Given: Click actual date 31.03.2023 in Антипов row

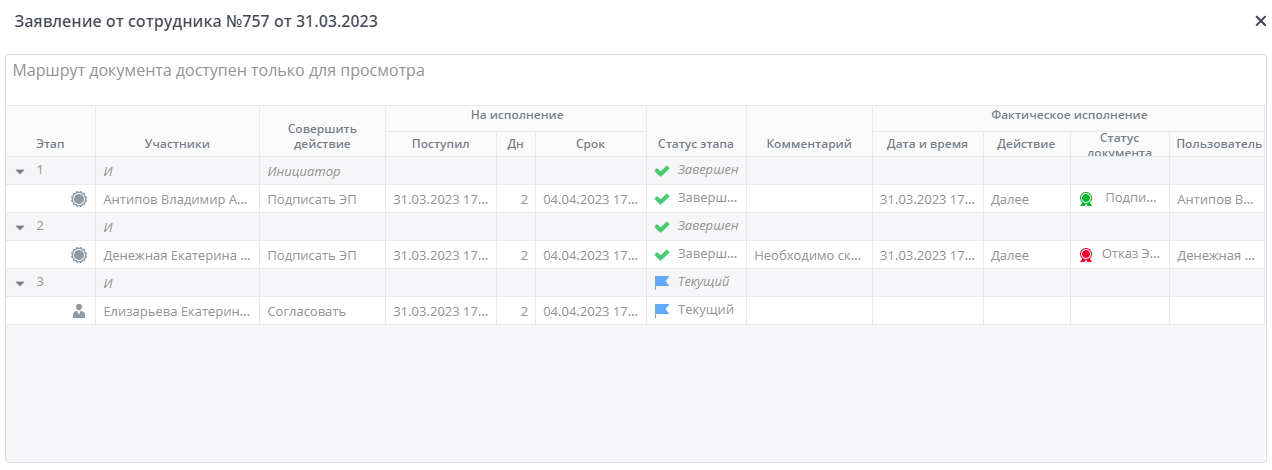Looking at the screenshot, I should pyautogui.click(x=928, y=199).
